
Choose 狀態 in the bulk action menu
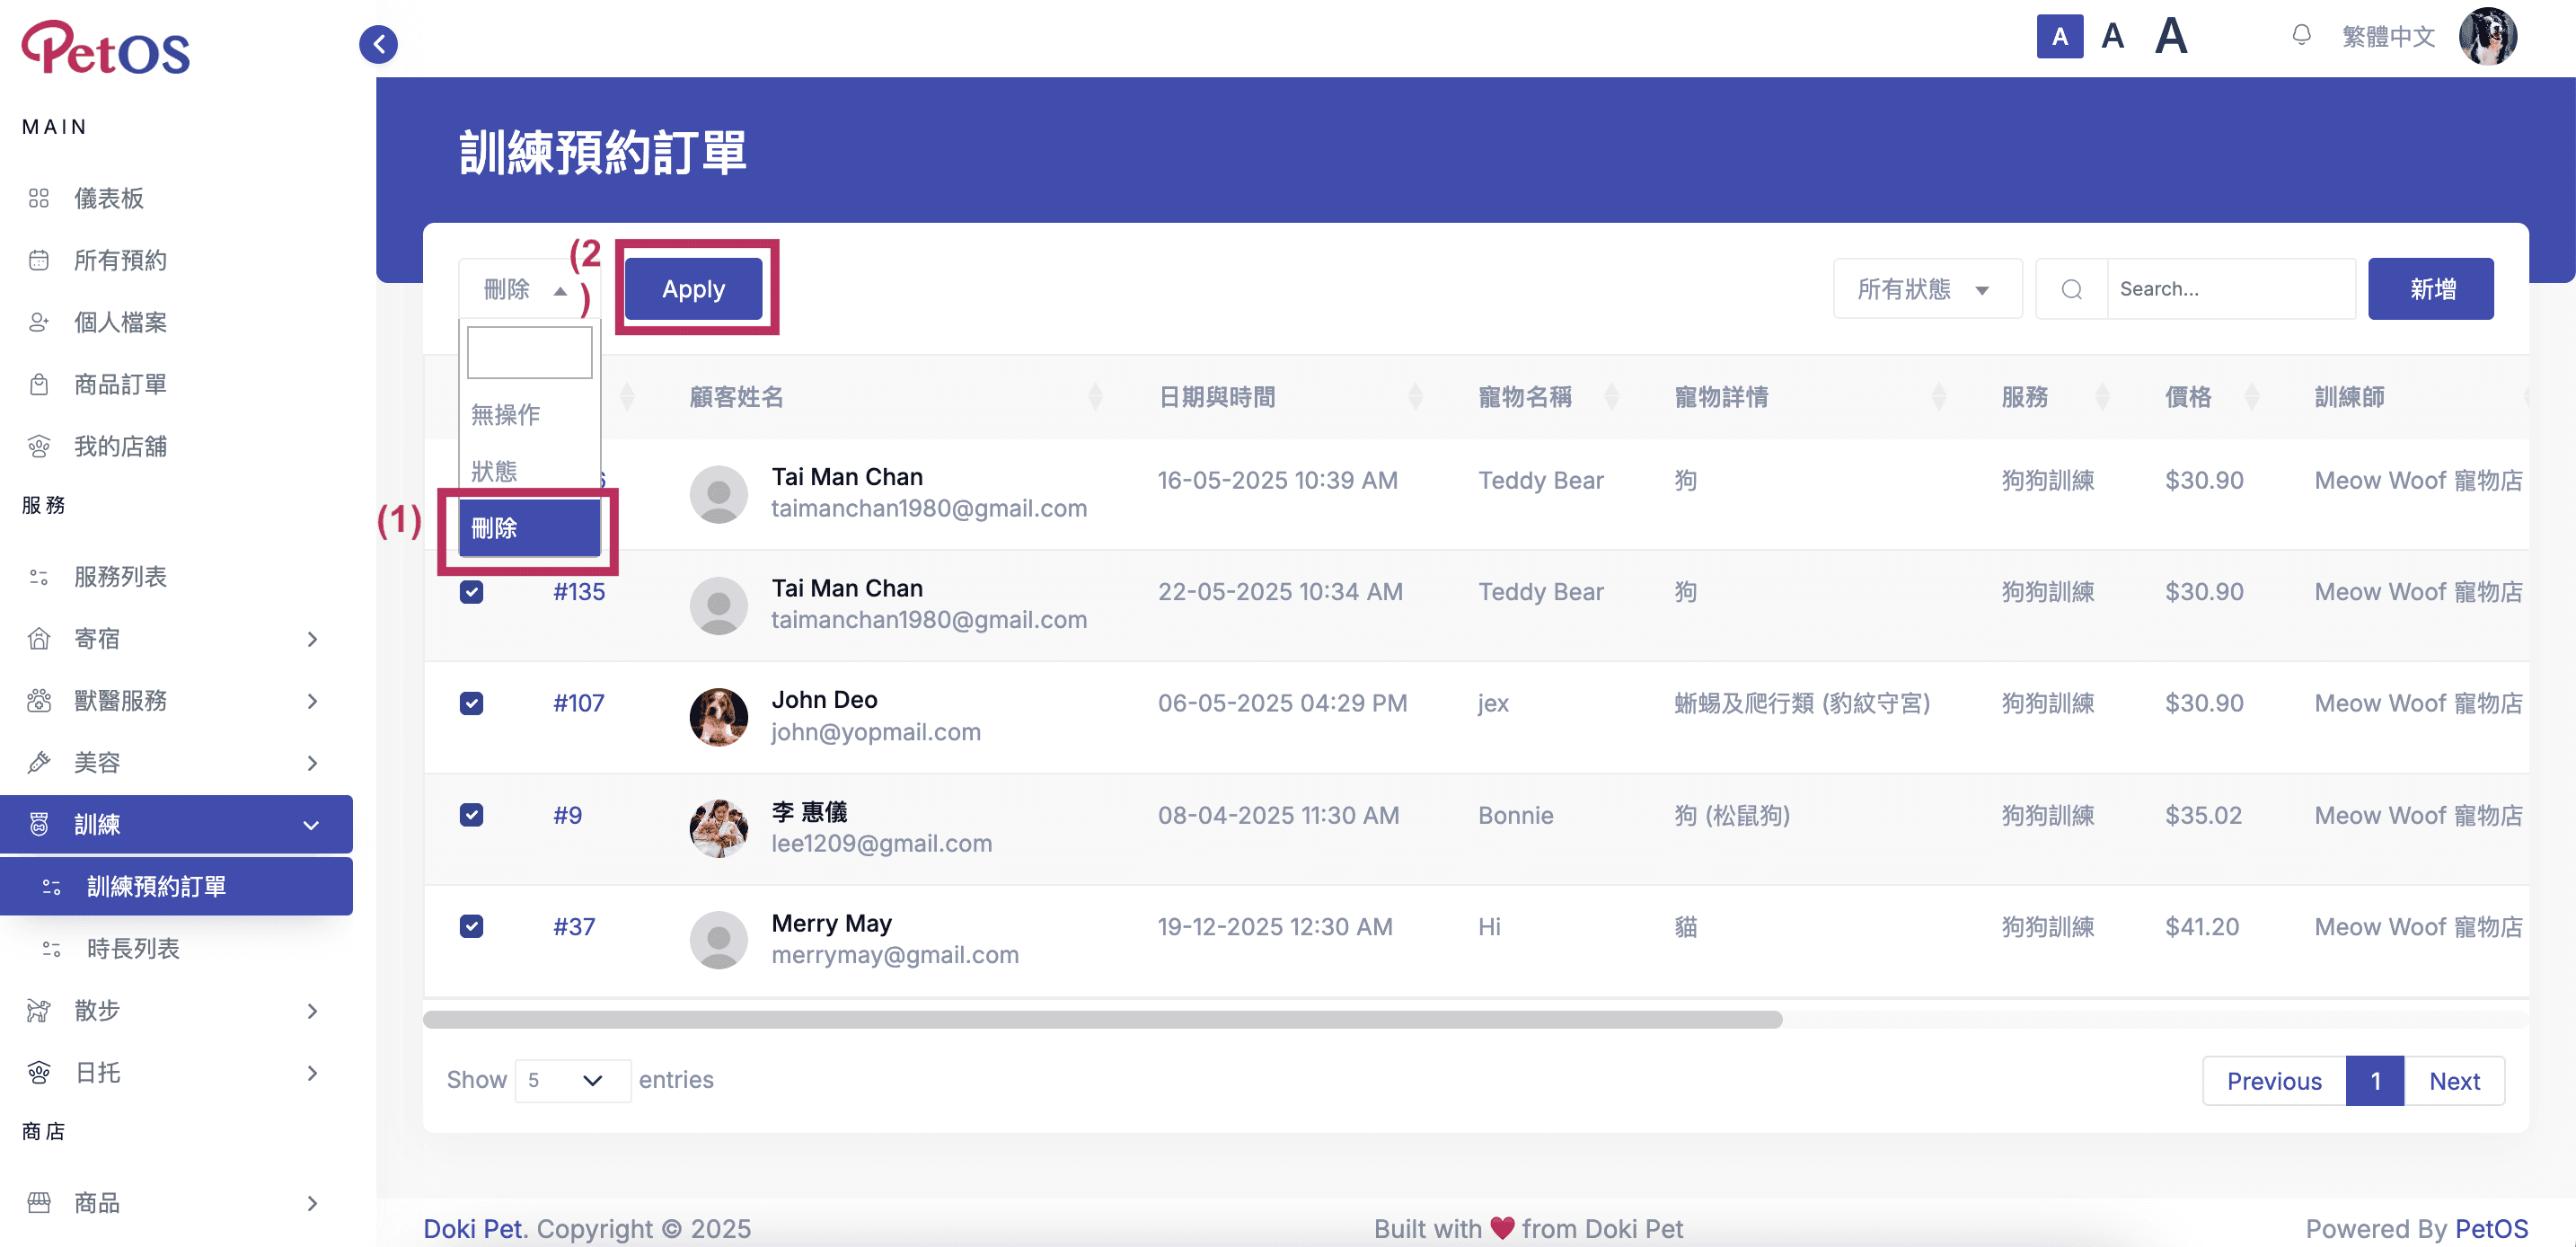click(x=529, y=471)
